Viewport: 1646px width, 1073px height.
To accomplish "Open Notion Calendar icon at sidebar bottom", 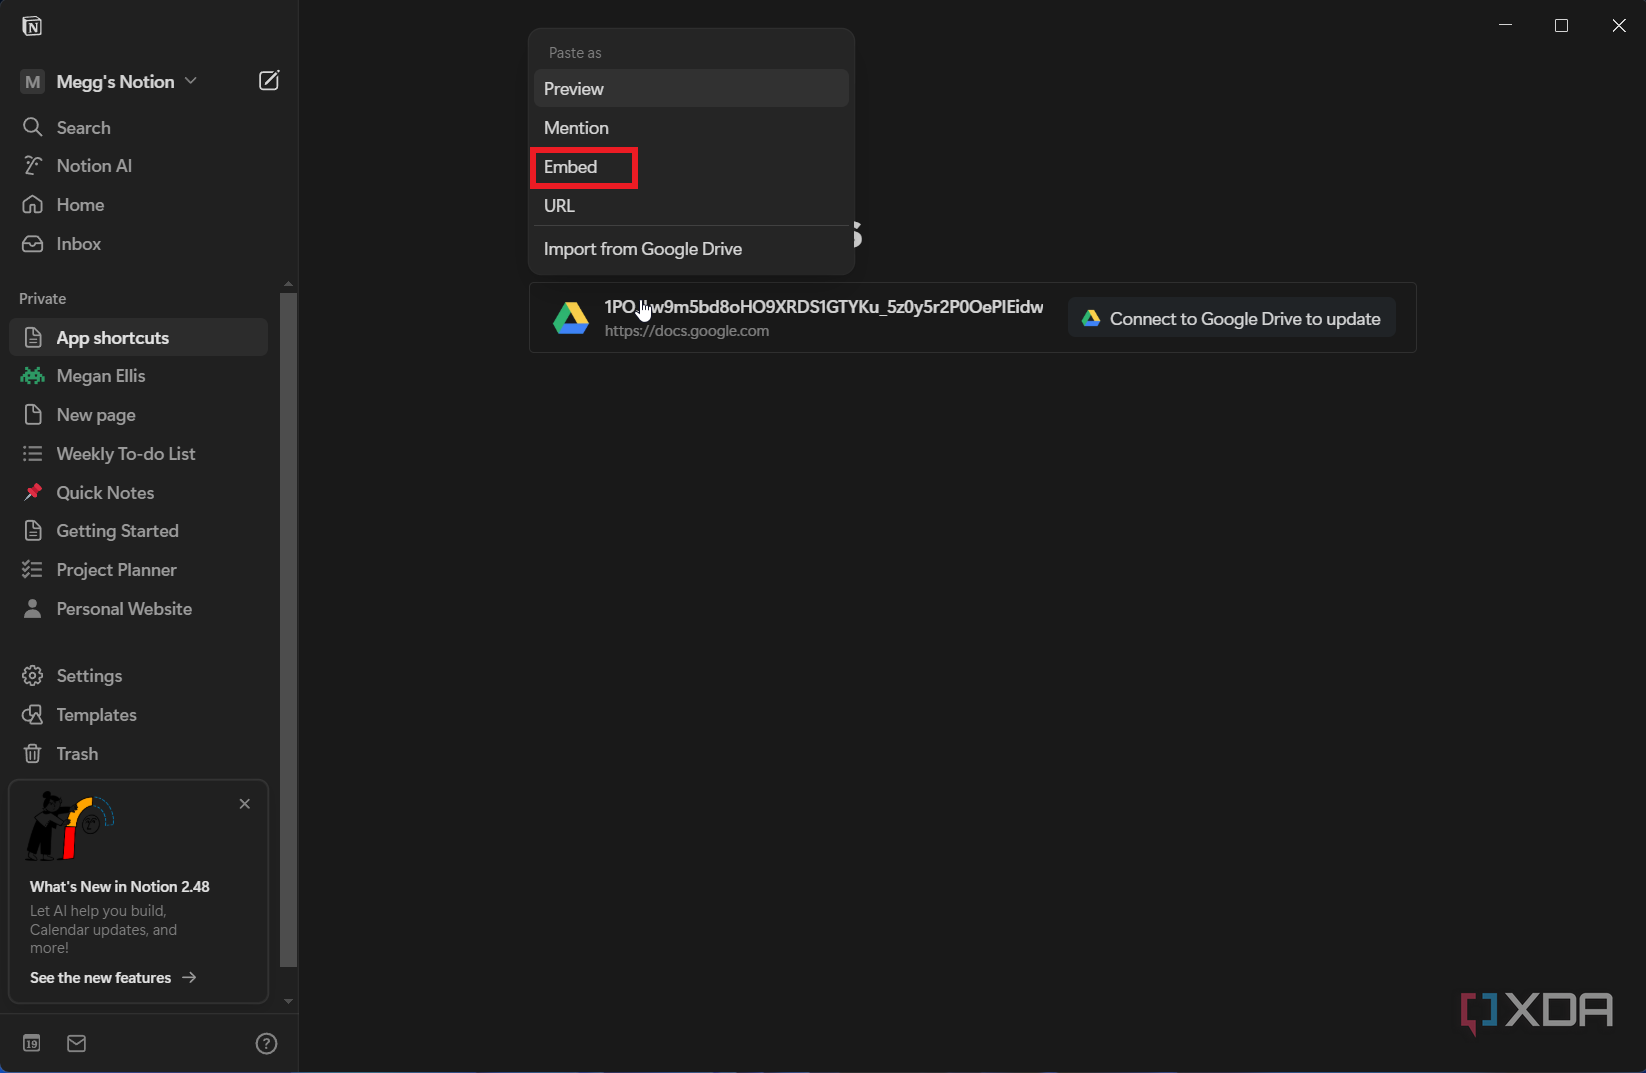I will tap(32, 1043).
